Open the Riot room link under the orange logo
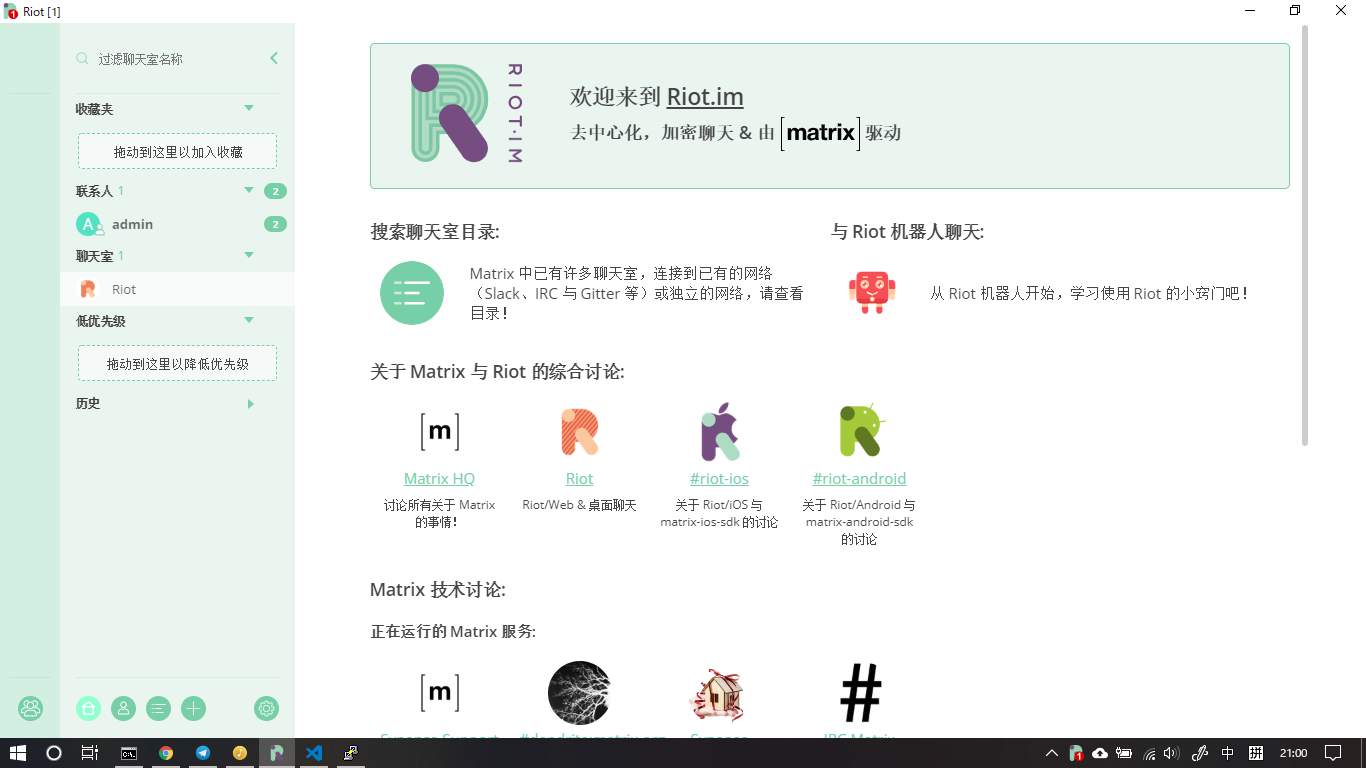 click(x=579, y=479)
